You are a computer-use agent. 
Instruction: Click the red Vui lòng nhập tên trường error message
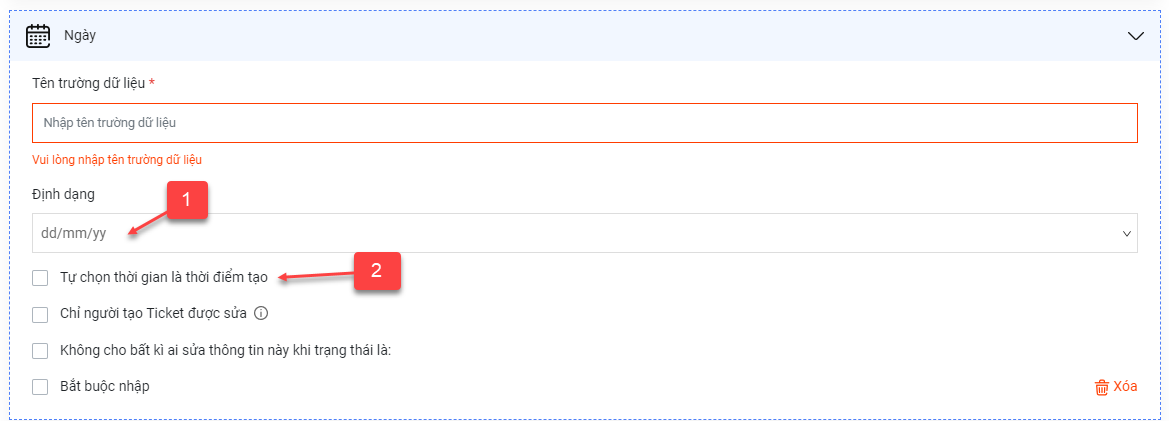[117, 159]
